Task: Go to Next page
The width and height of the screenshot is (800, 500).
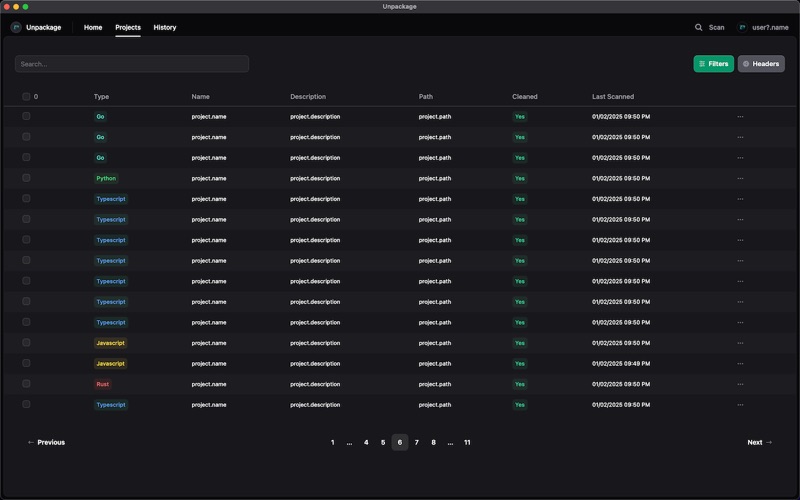Action: coord(760,442)
